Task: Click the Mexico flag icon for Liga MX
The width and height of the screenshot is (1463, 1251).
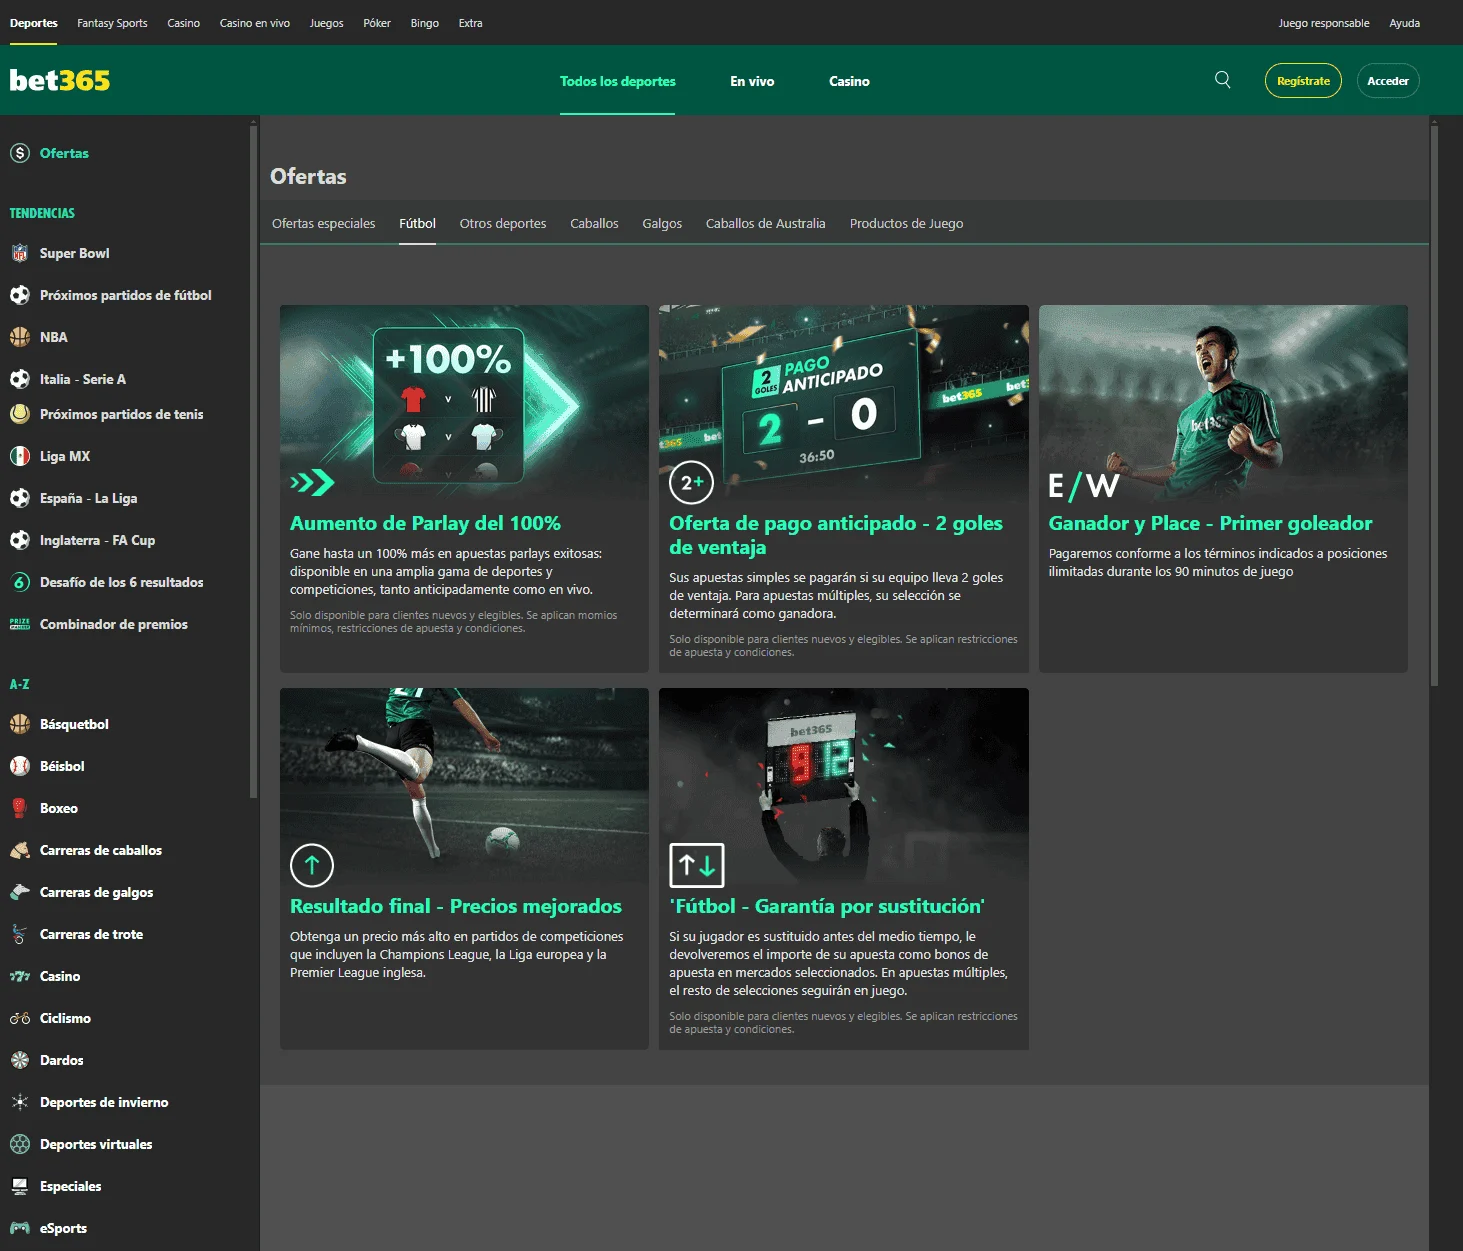Action: [20, 456]
